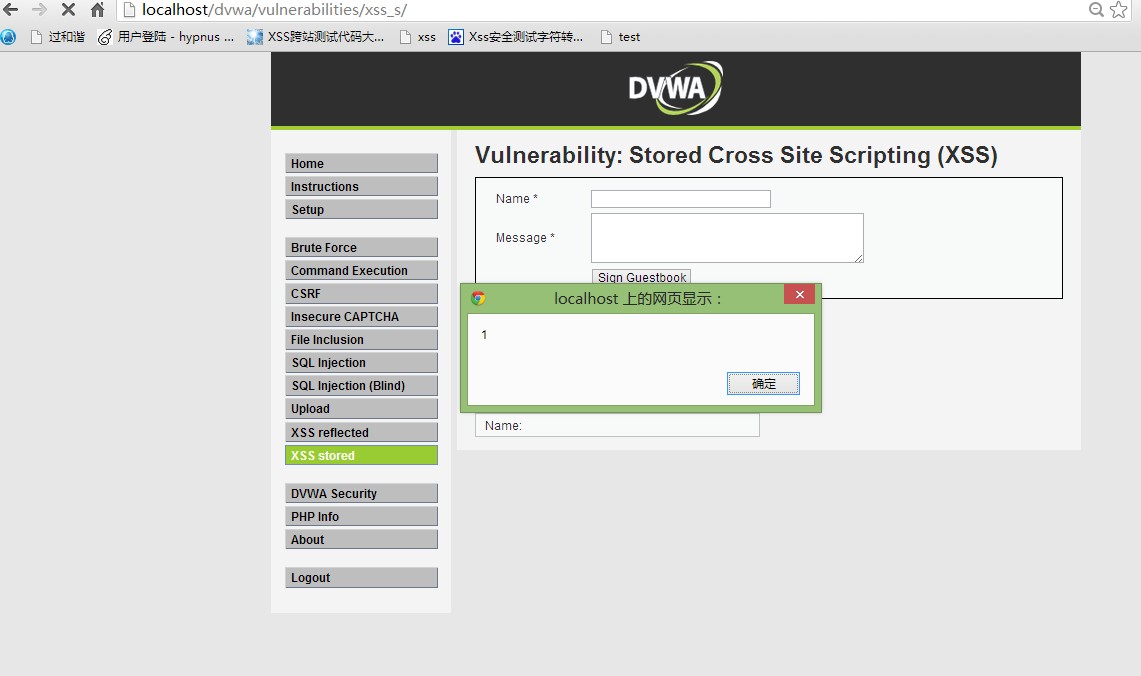Click the DVWA logo in header
This screenshot has width=1141, height=676.
coord(675,88)
